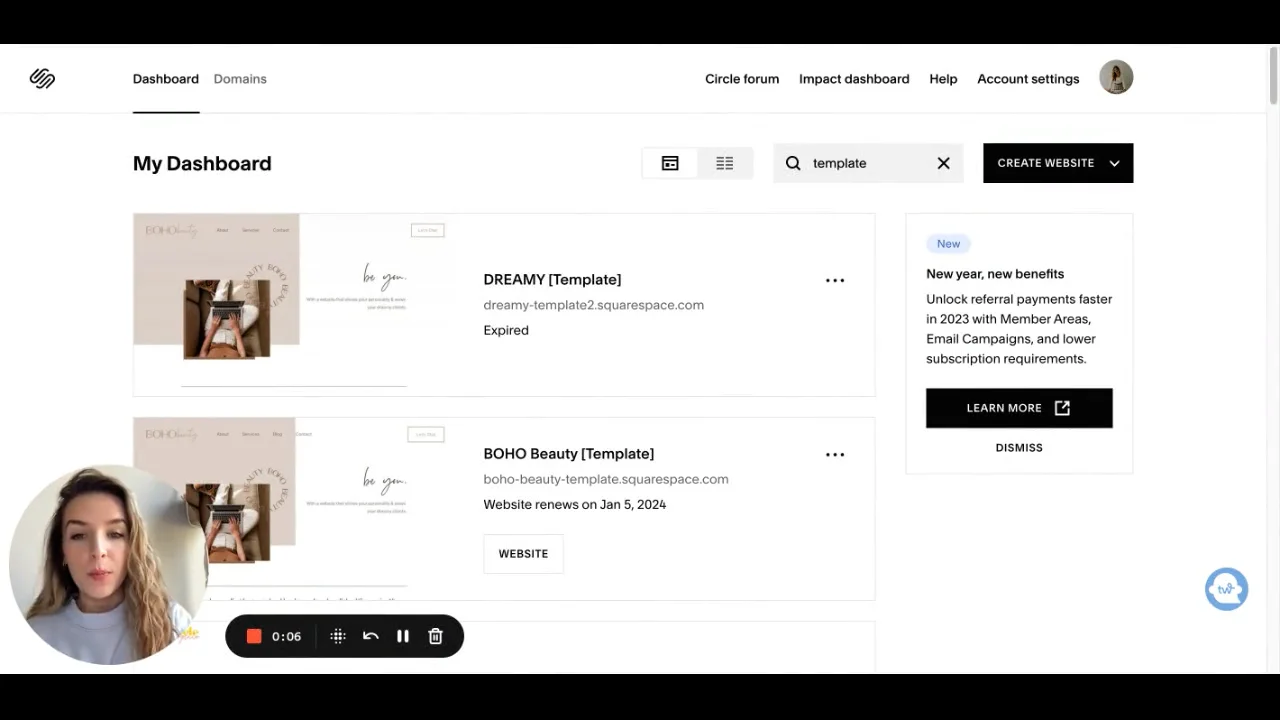This screenshot has height=720, width=1280.
Task: Select the Dashboard tab
Action: 166,79
